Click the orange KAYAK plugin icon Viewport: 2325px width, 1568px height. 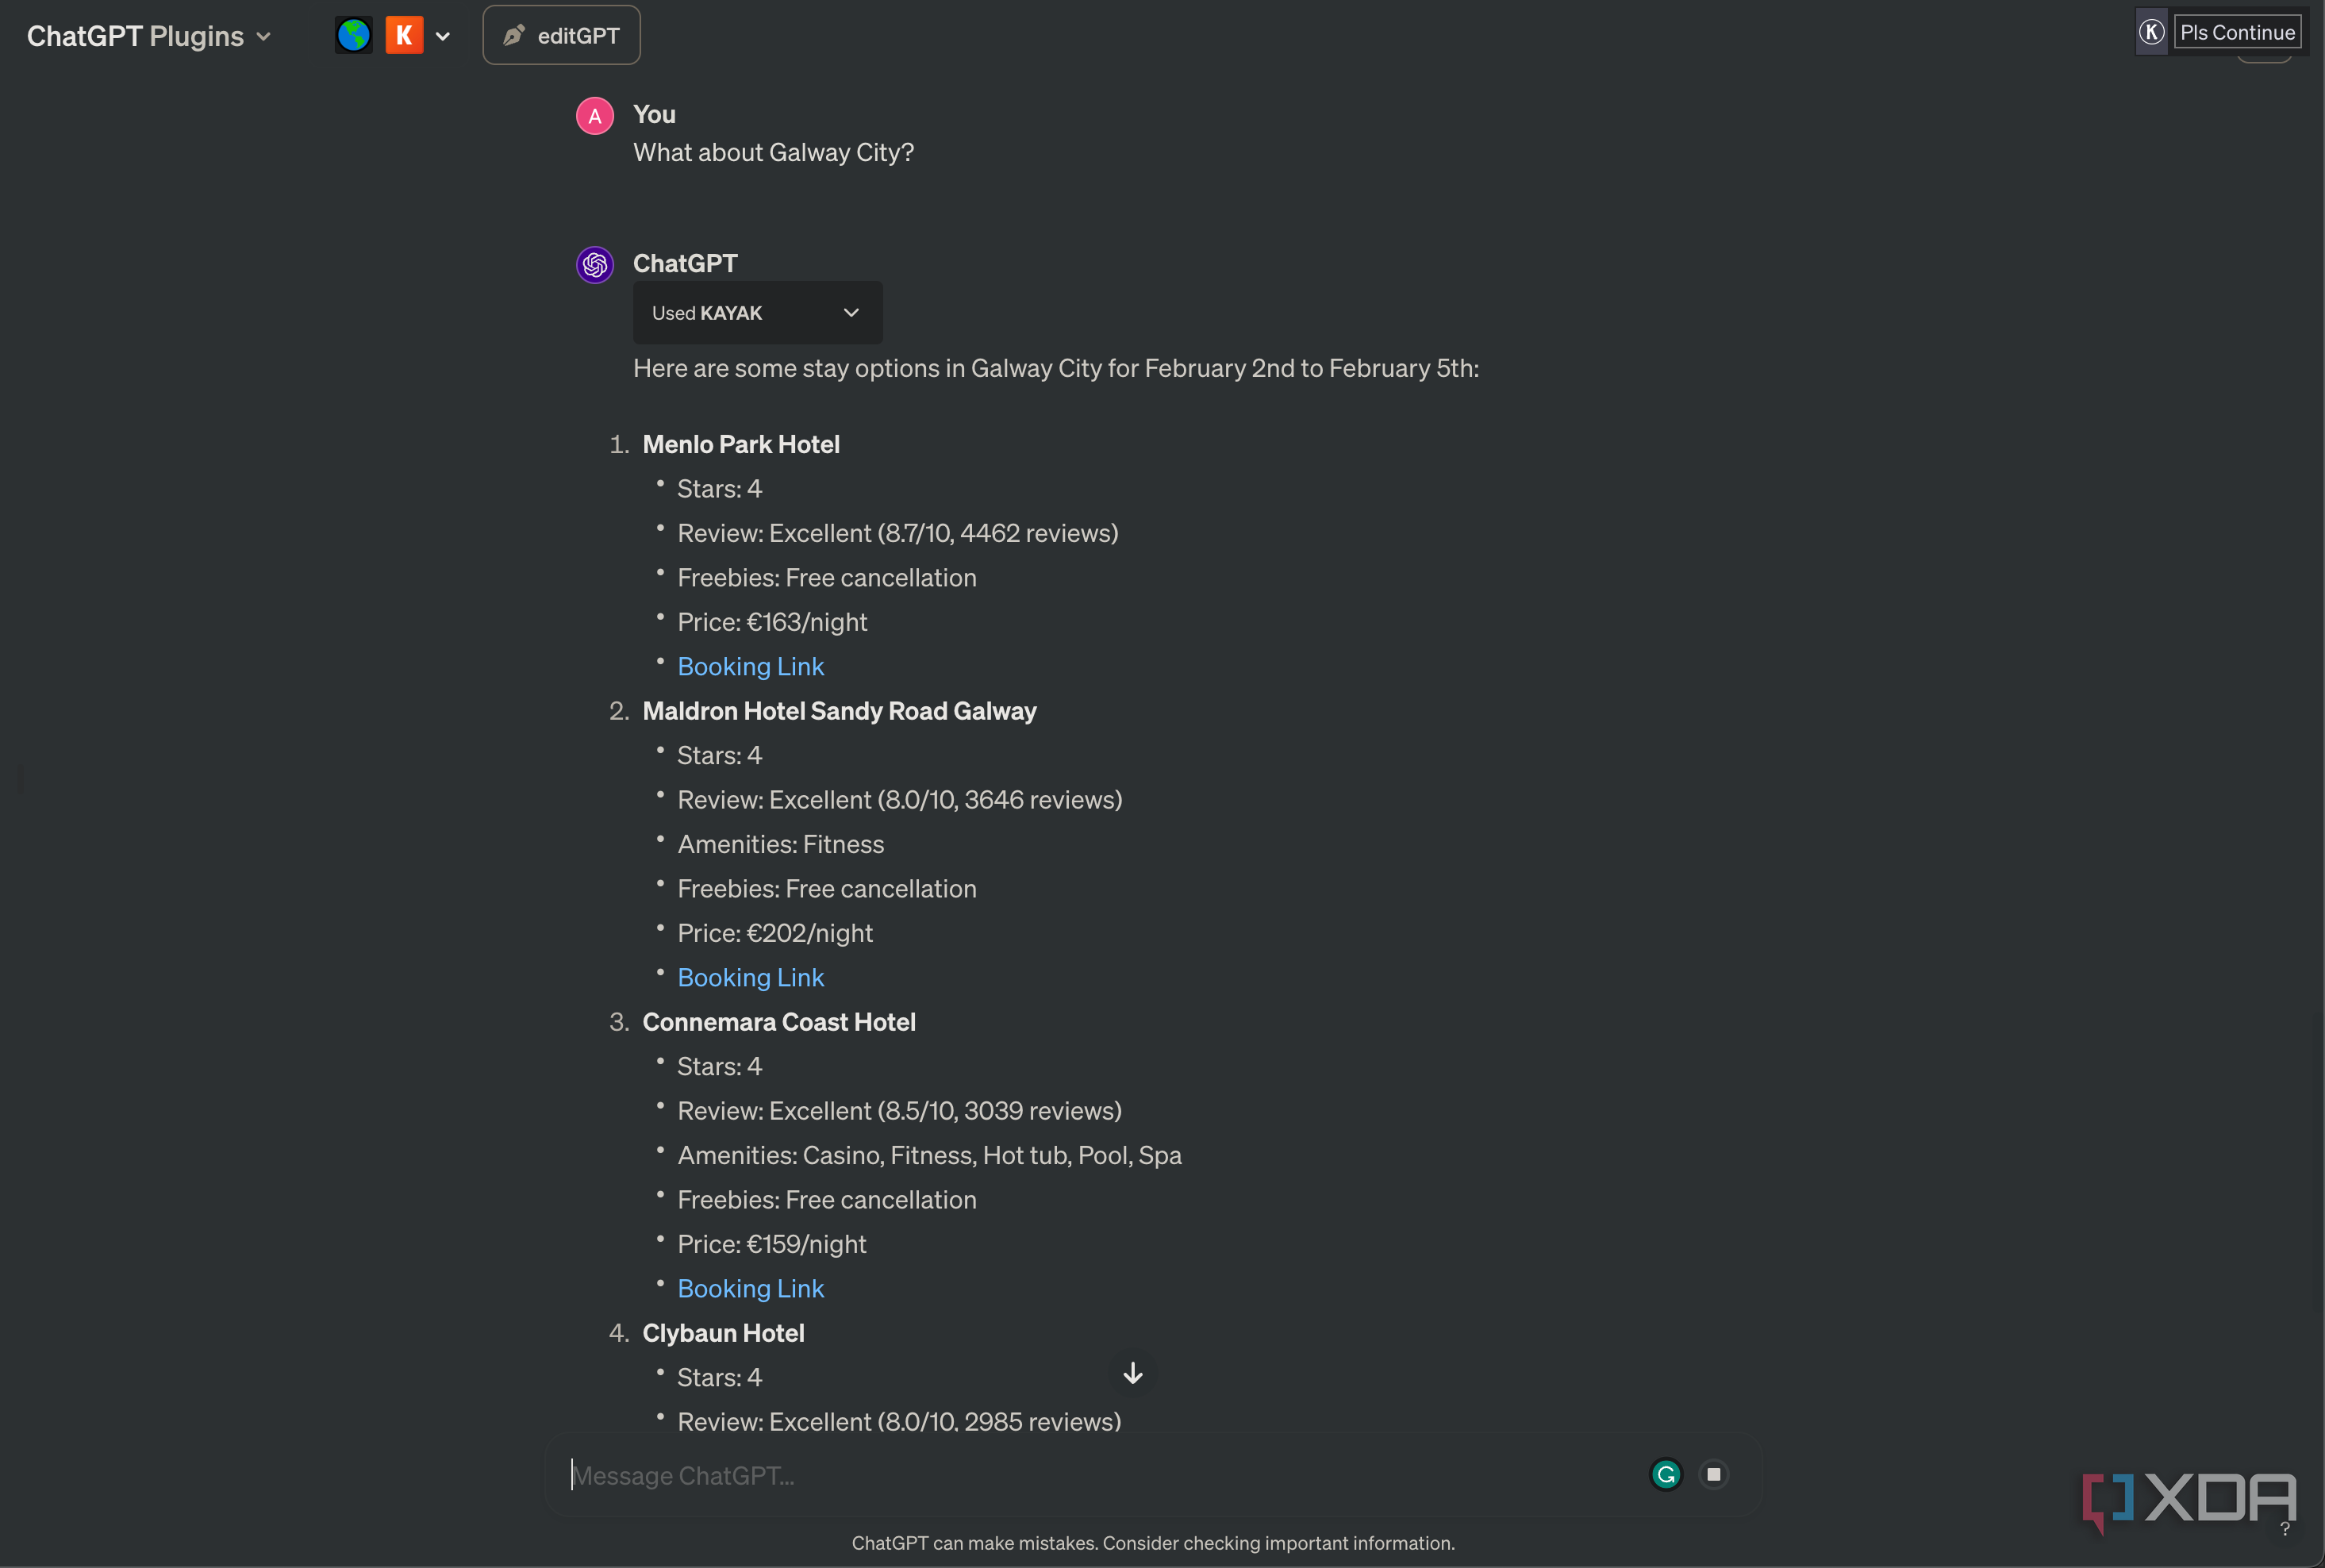[404, 36]
